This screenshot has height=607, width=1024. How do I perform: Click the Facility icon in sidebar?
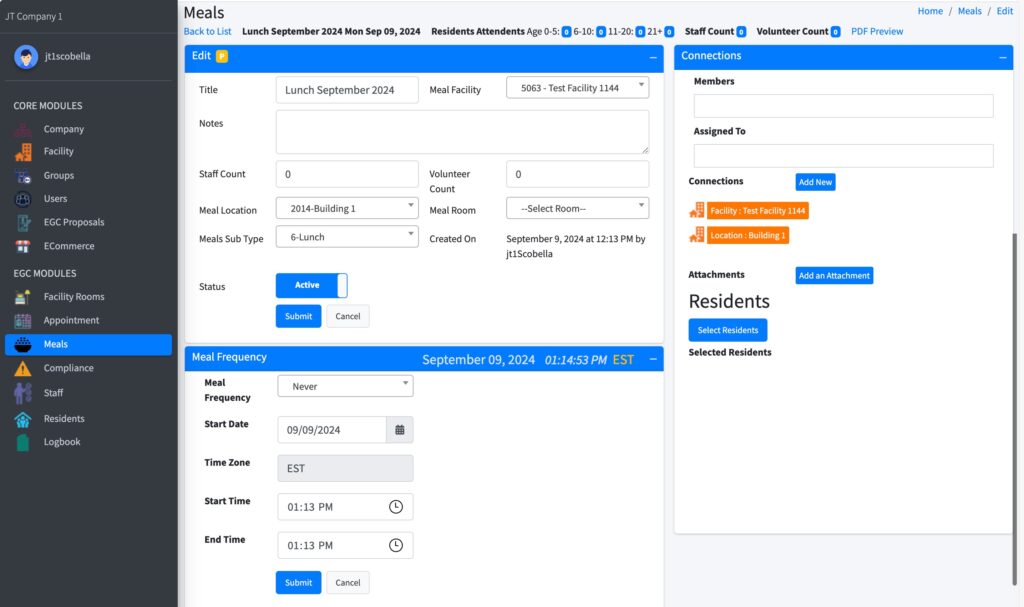[x=23, y=152]
